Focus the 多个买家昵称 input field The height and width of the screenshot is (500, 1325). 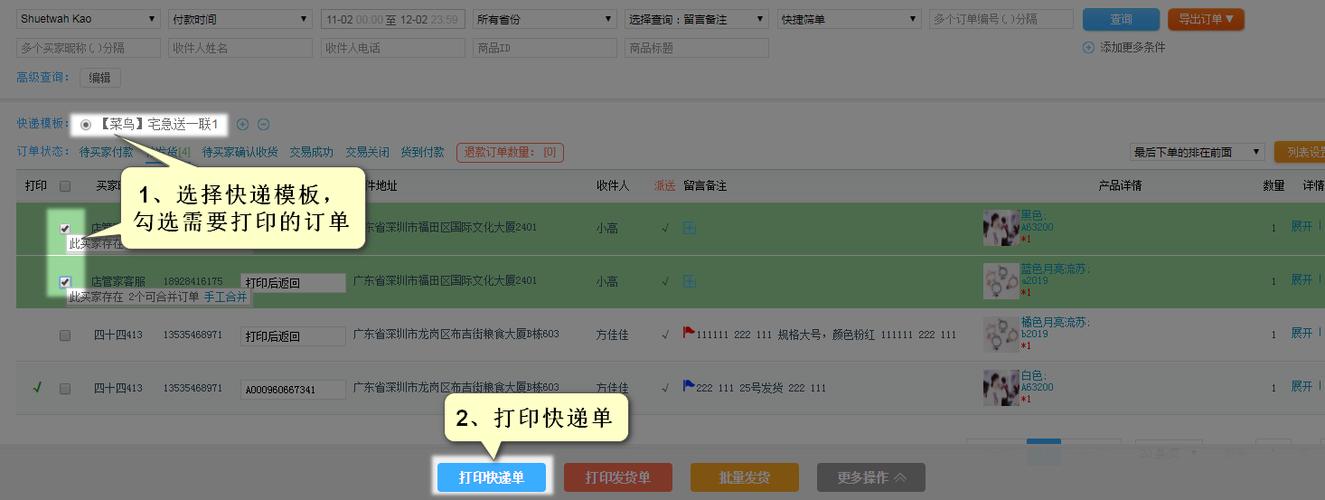[88, 47]
